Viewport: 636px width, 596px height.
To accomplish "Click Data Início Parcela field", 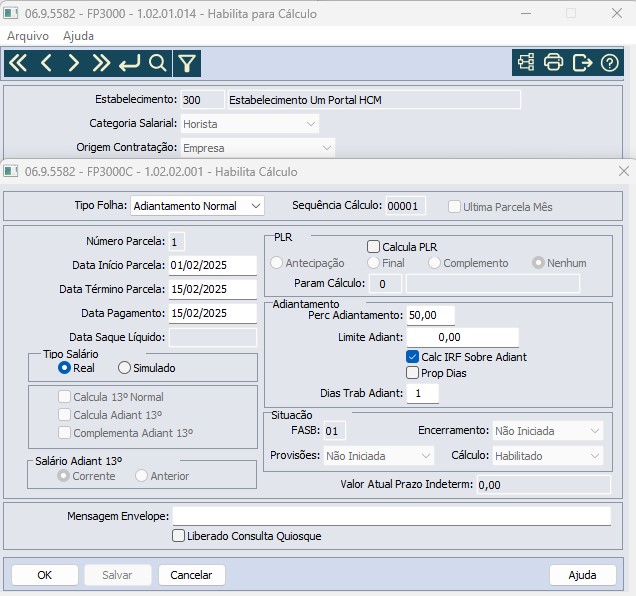I will point(213,265).
